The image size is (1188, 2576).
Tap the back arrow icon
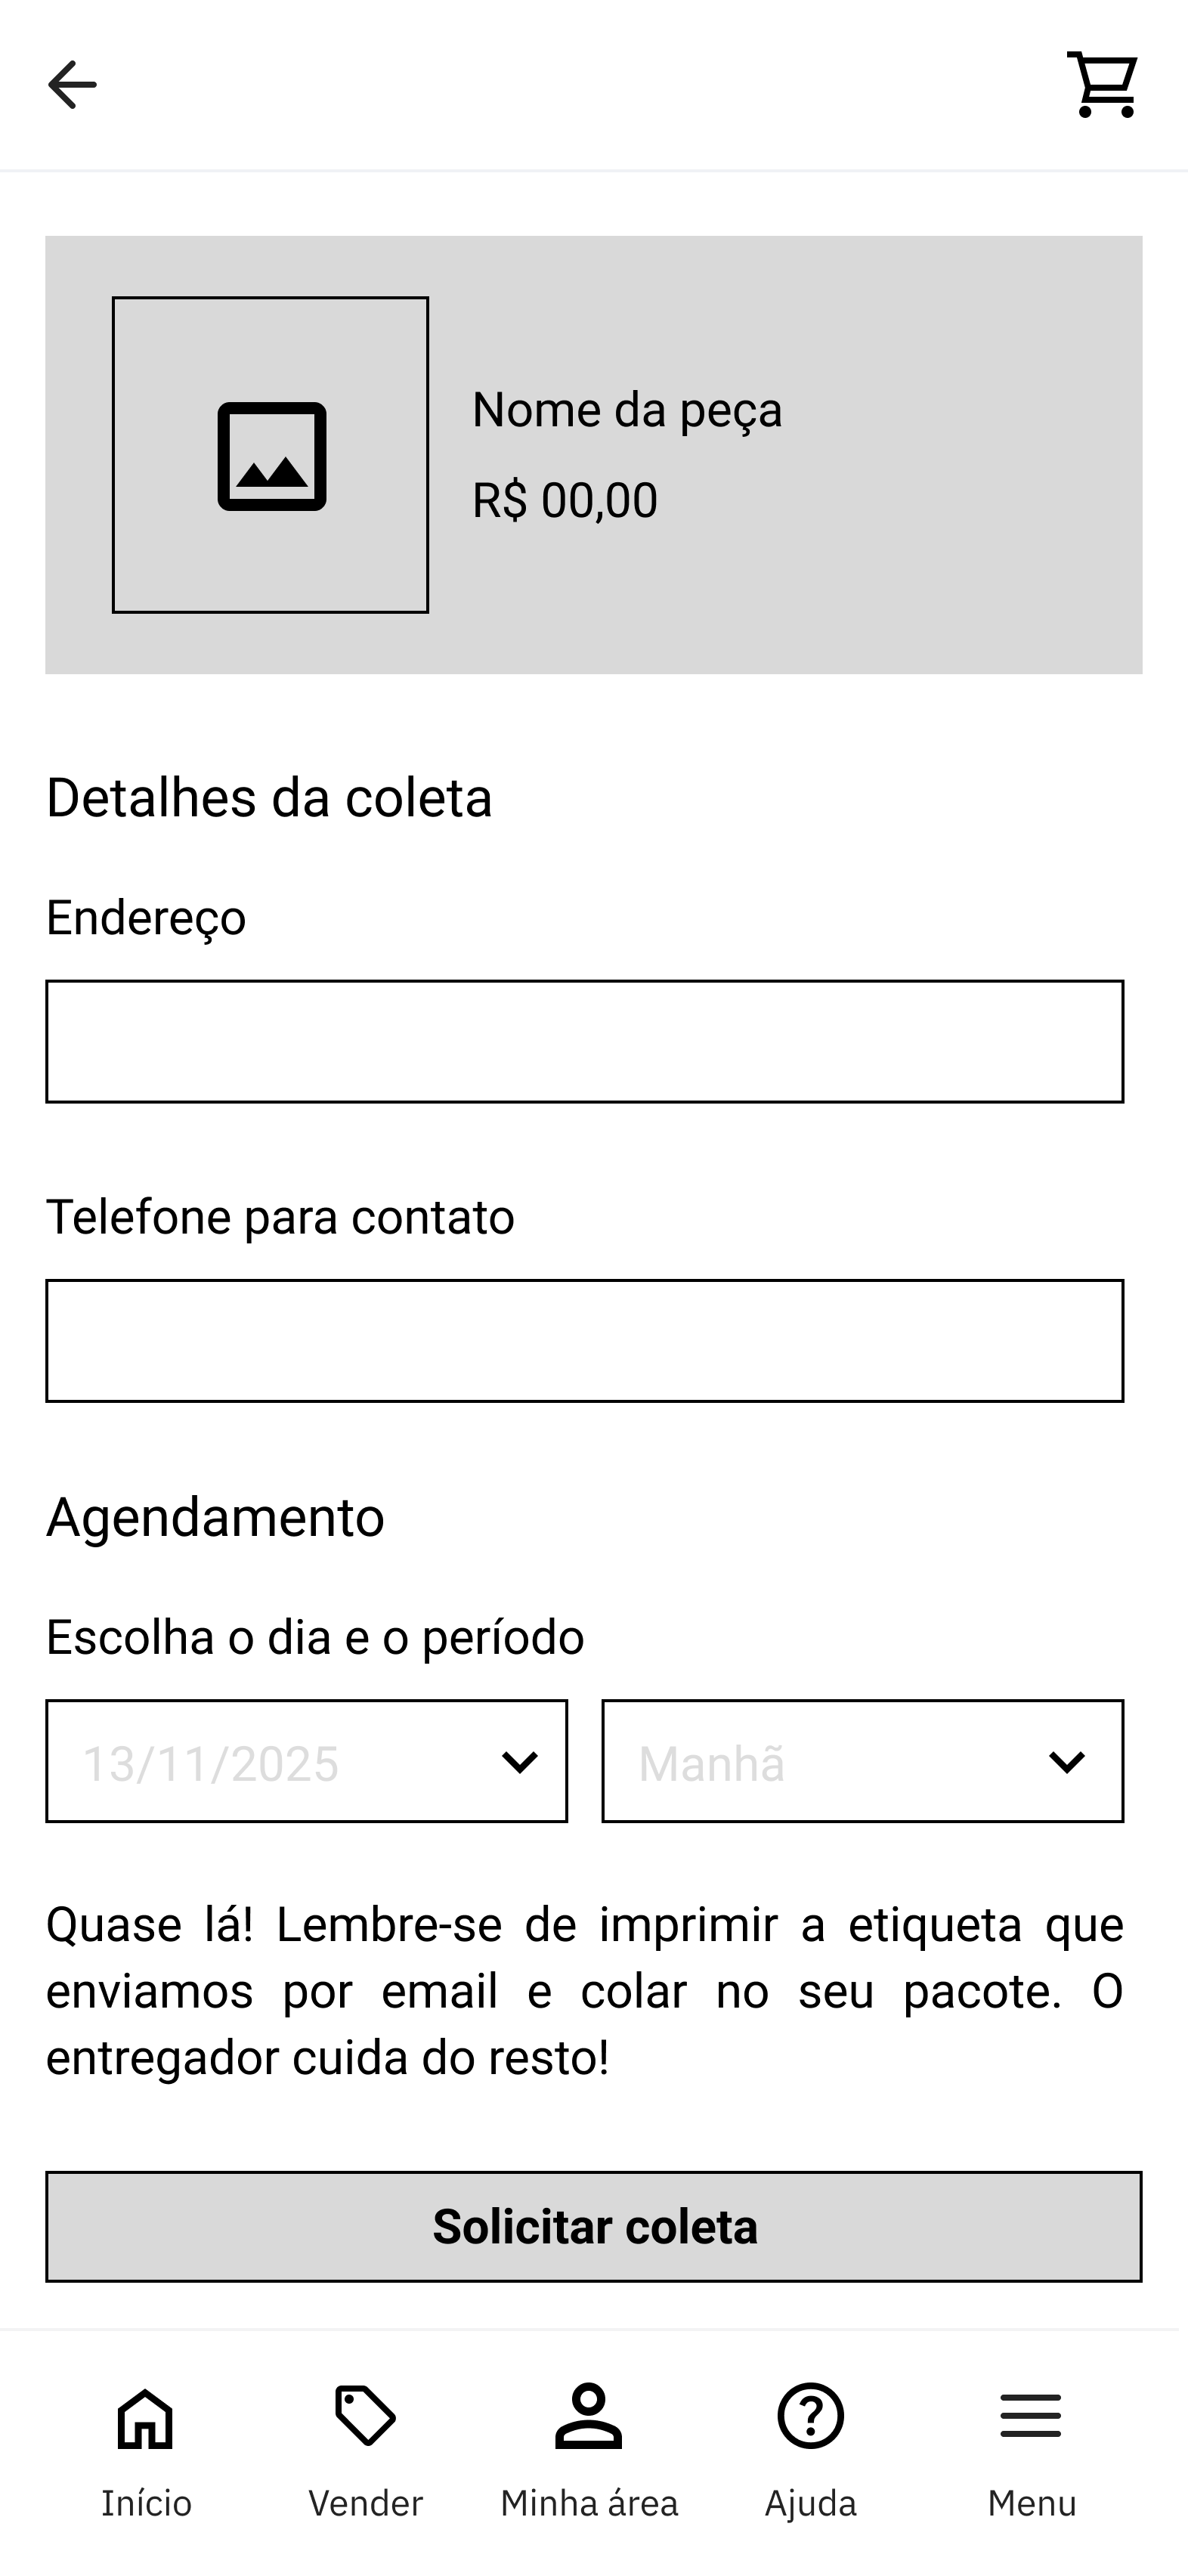click(72, 85)
